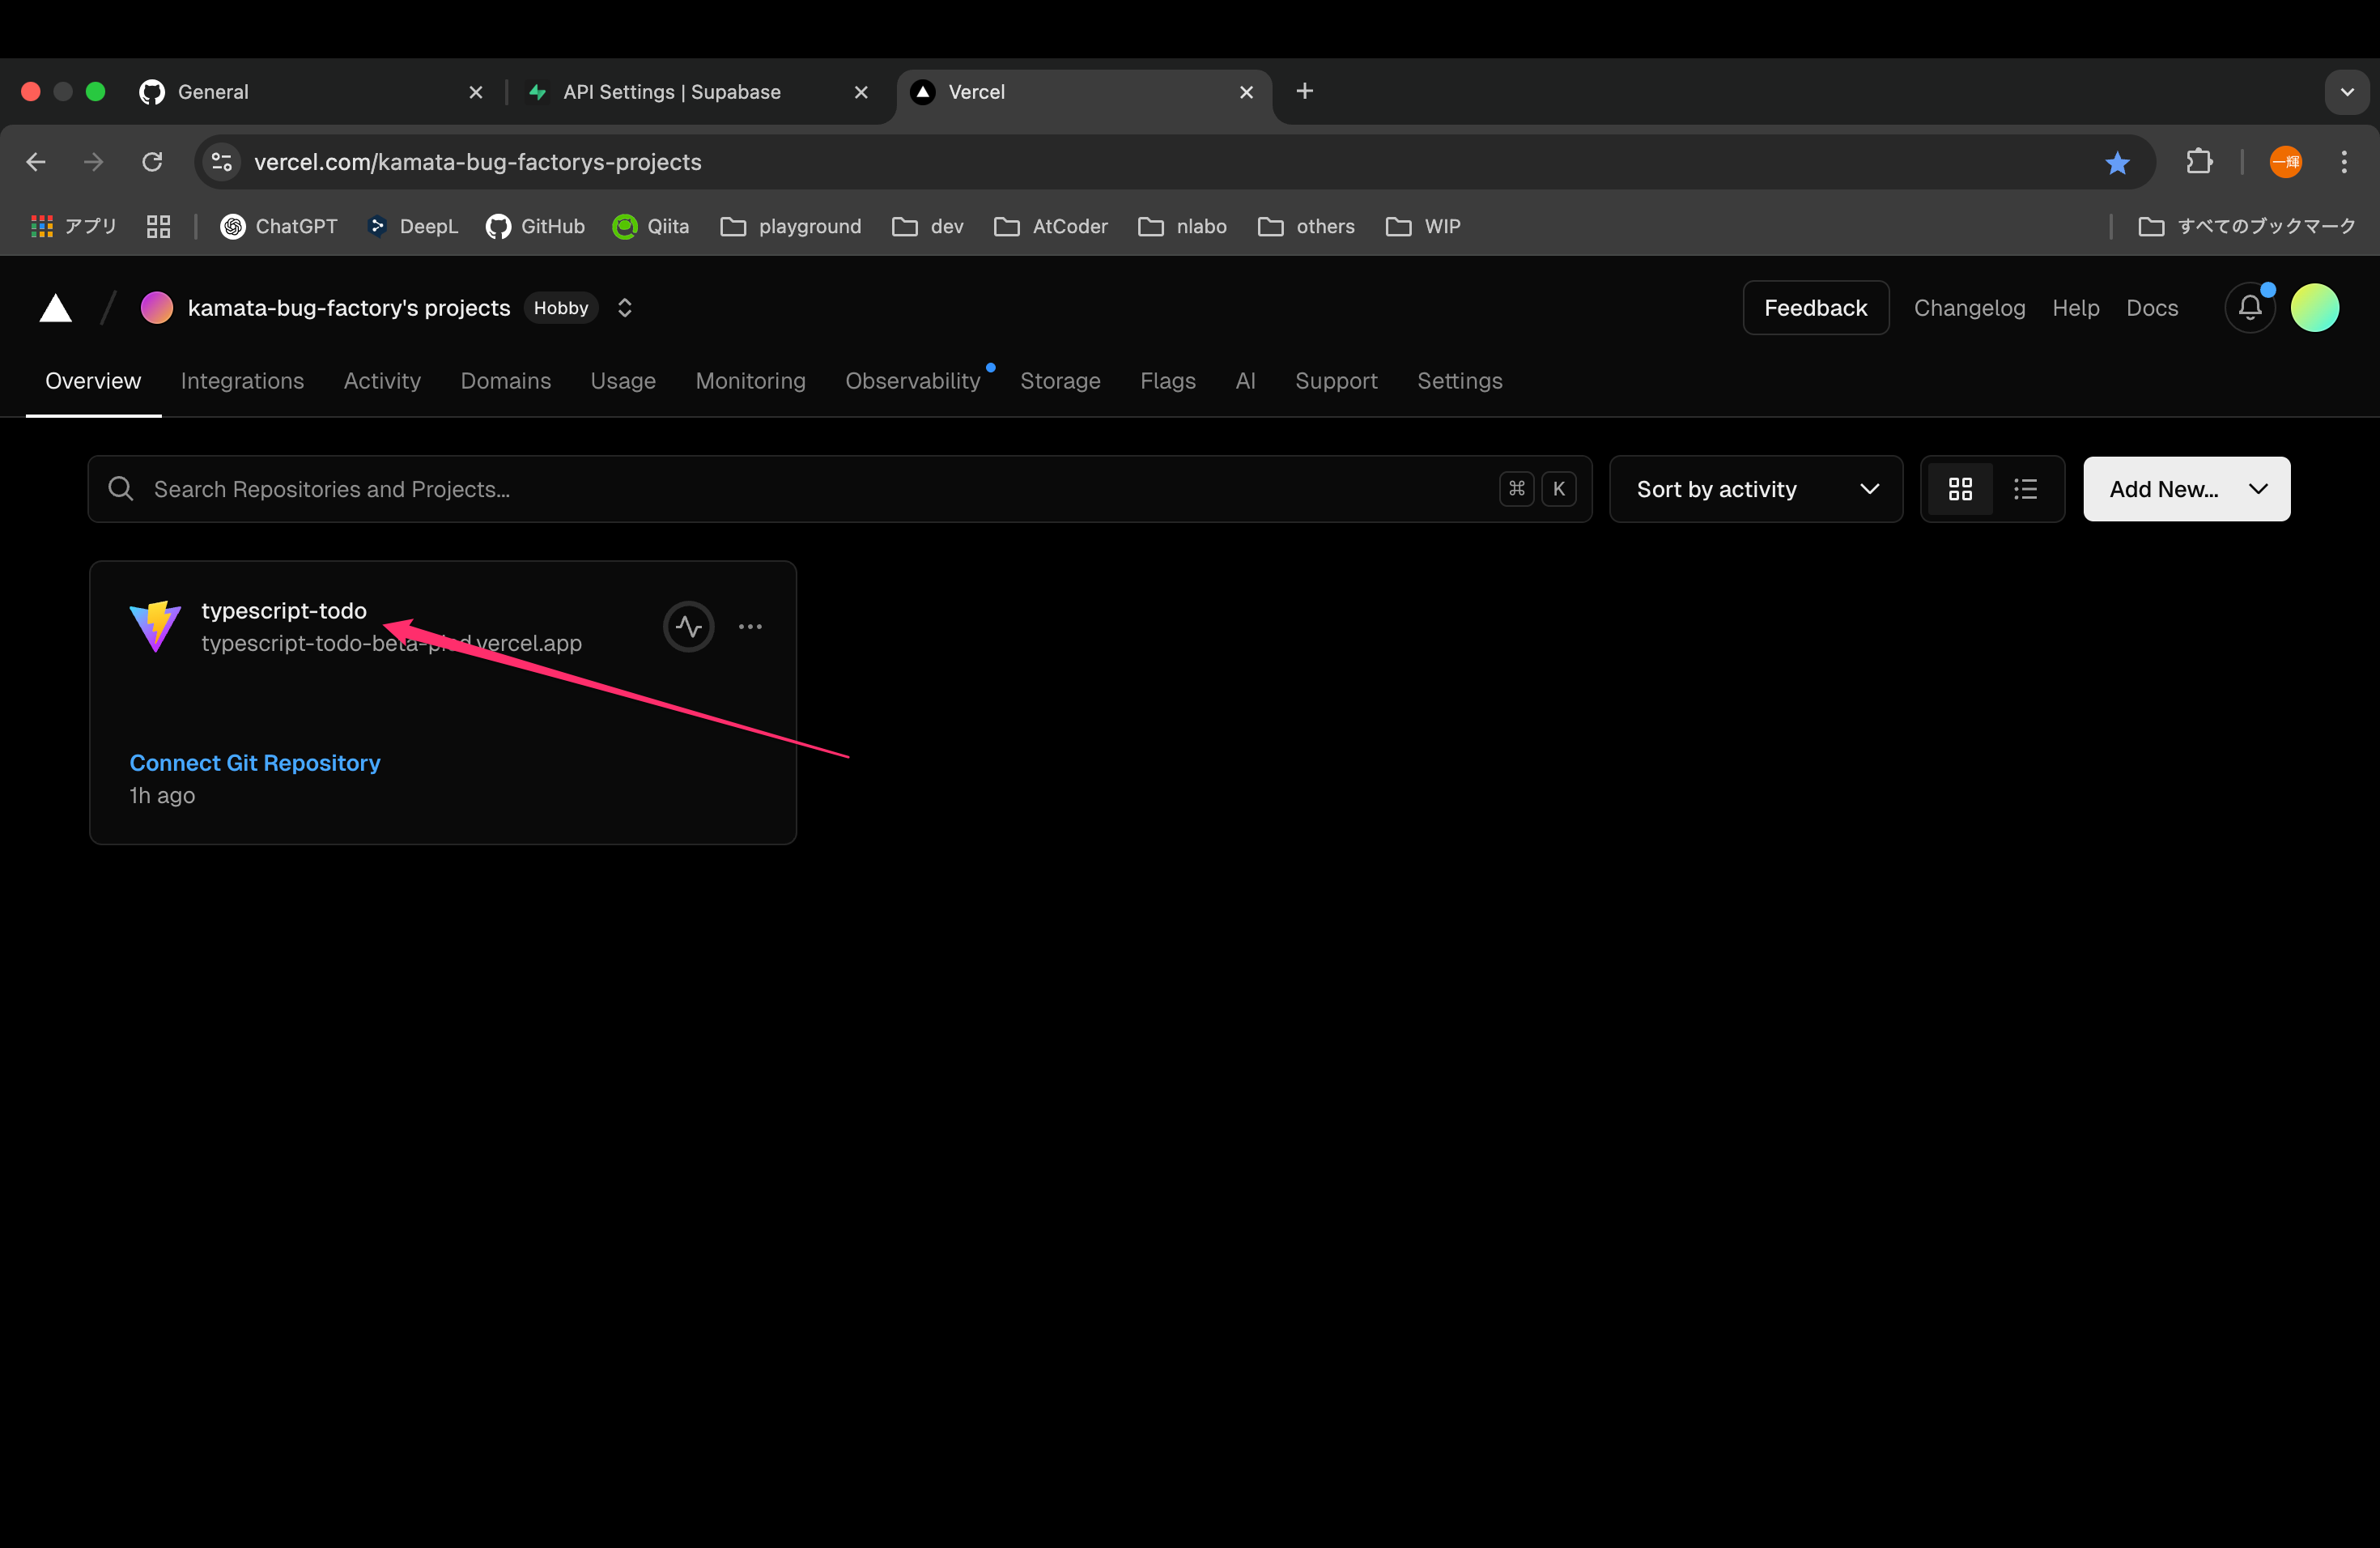
Task: Open the notifications bell
Action: pos(2249,307)
